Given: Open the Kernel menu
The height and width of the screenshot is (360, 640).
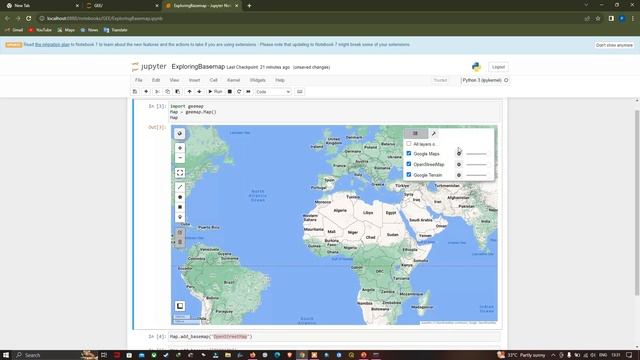Looking at the screenshot, I should 233,80.
